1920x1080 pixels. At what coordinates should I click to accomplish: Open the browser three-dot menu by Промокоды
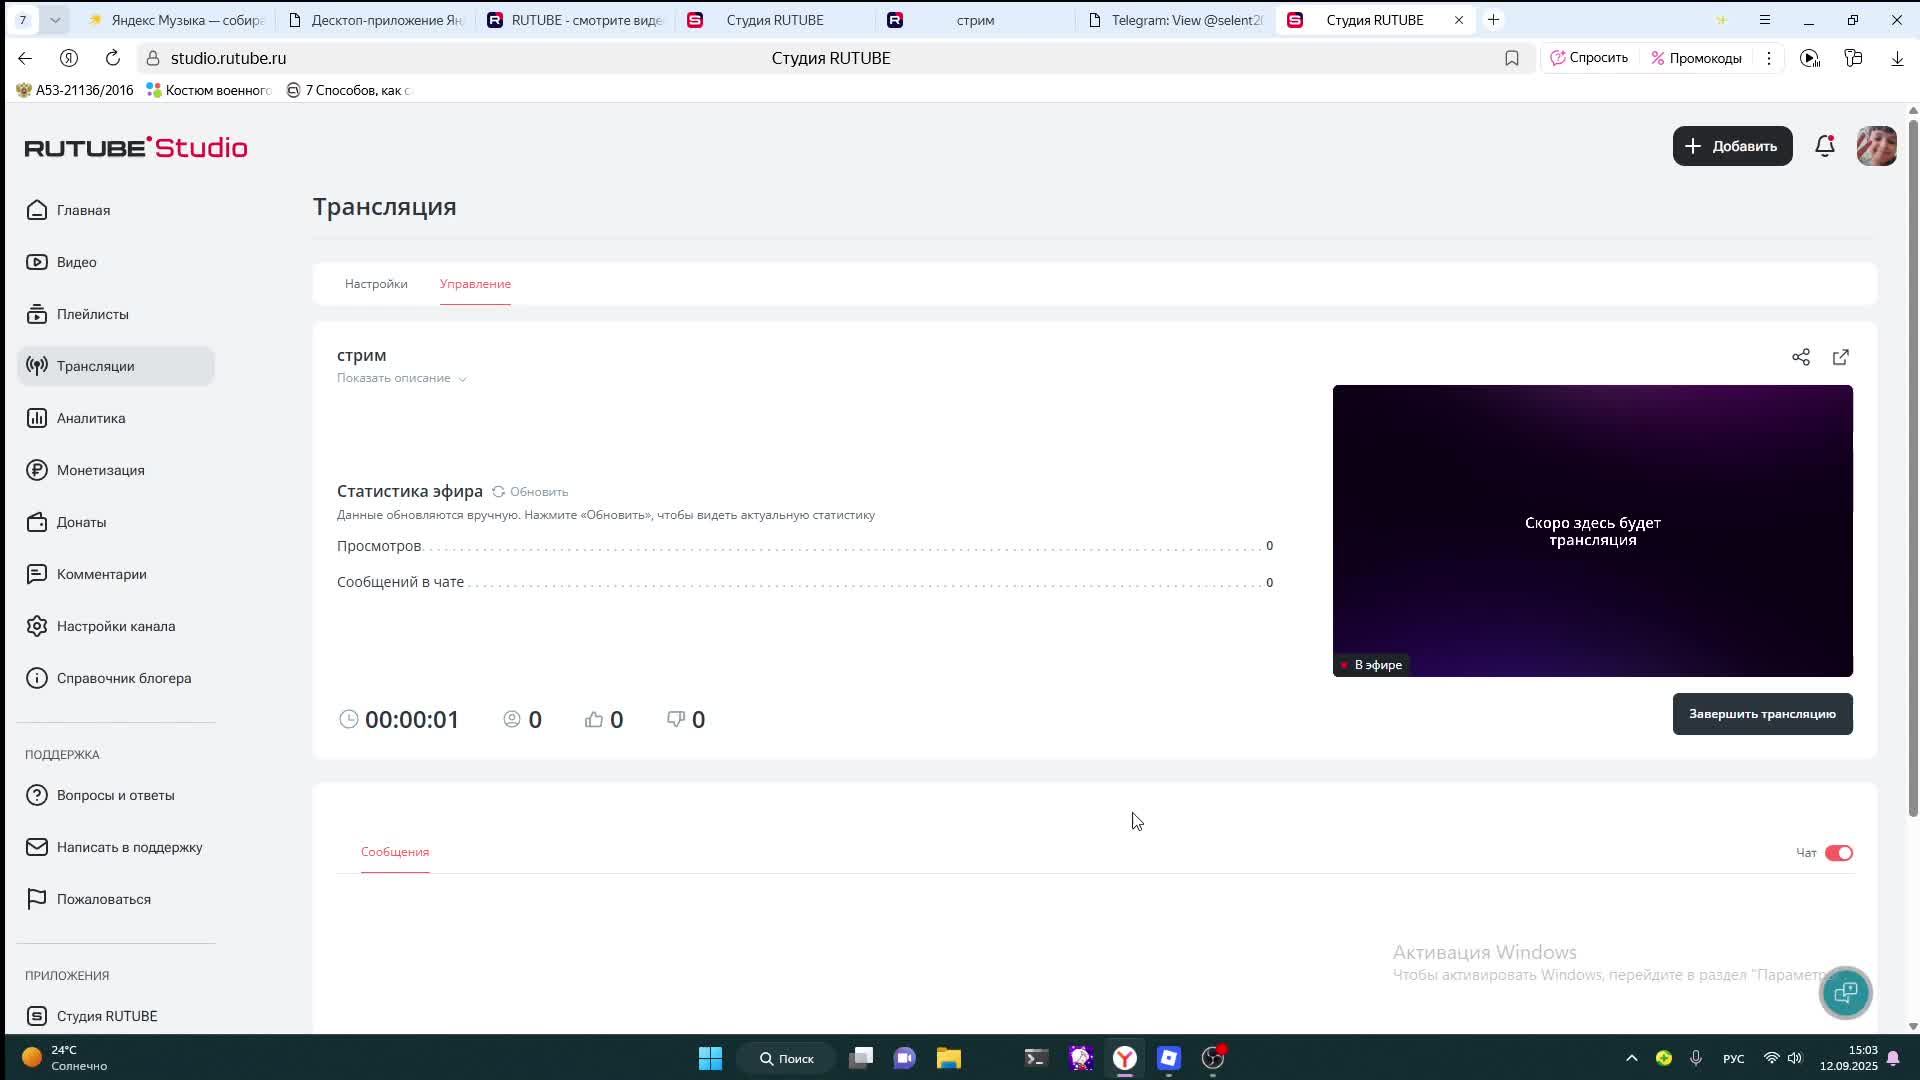1769,58
